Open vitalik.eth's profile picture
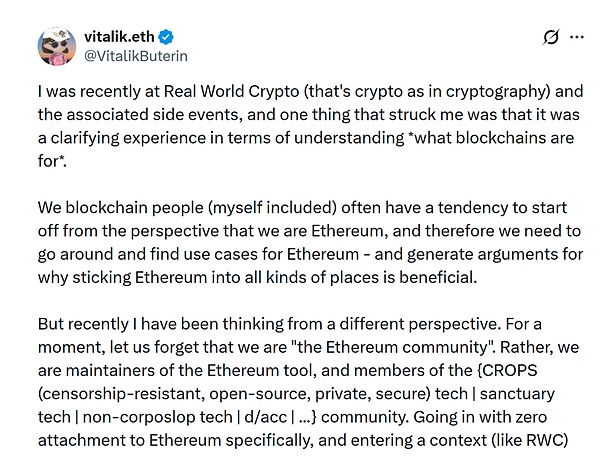 [x=56, y=44]
